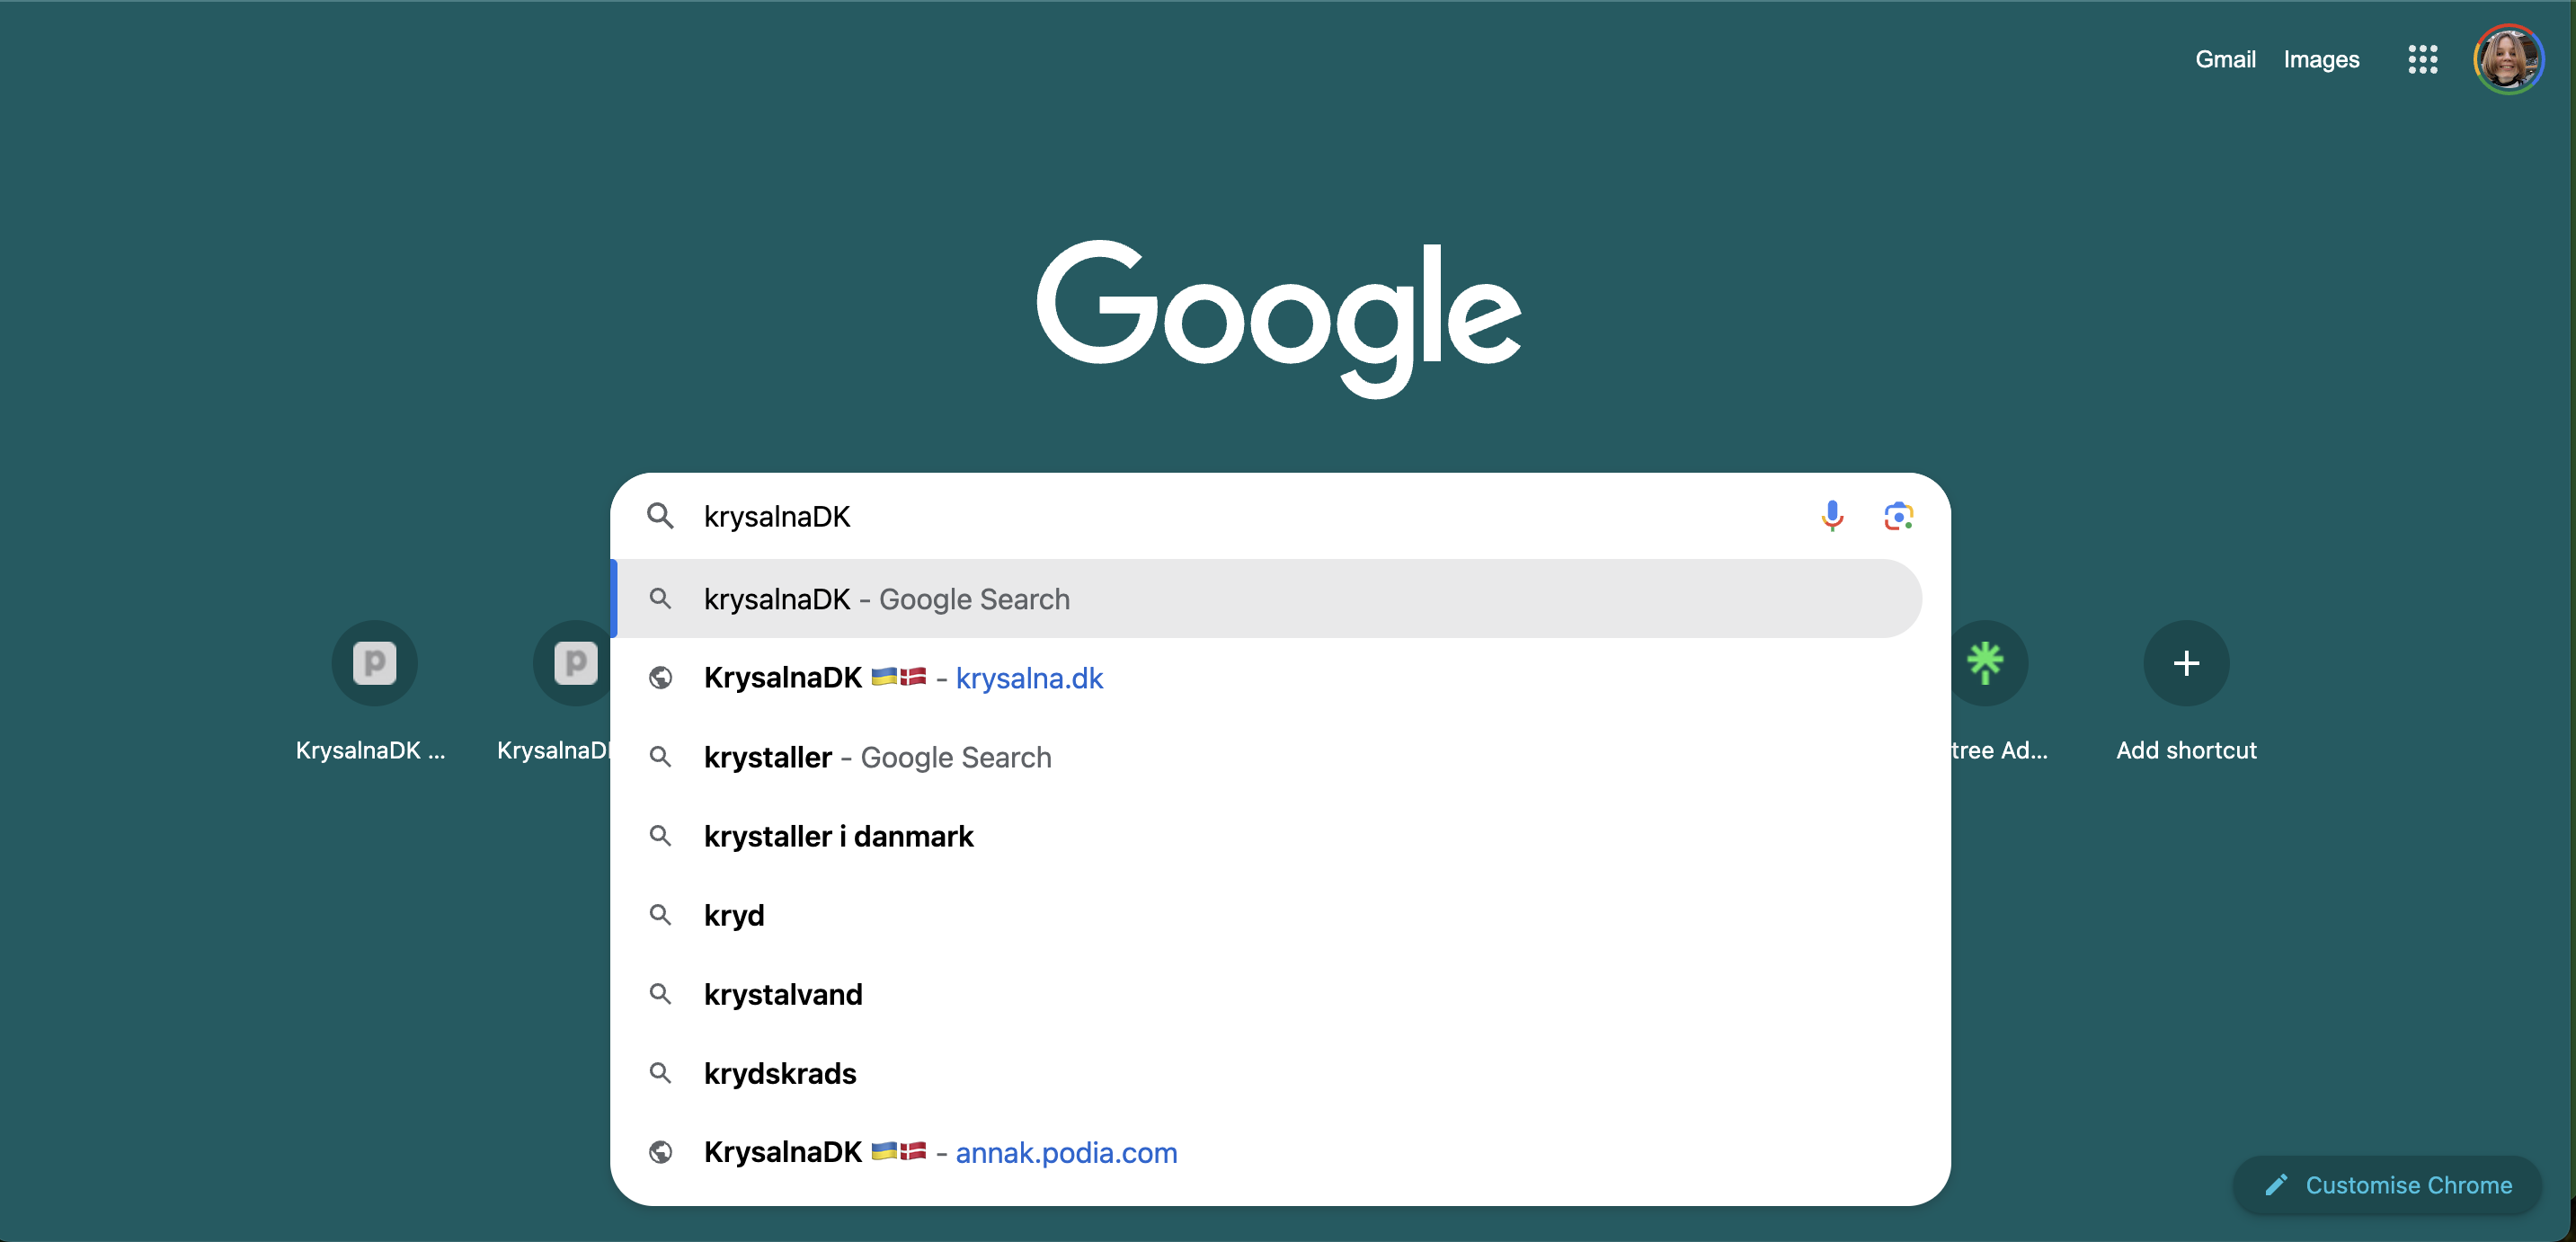Image resolution: width=2576 pixels, height=1242 pixels.
Task: Select the krysalna.dk site suggestion
Action: pos(1029,678)
